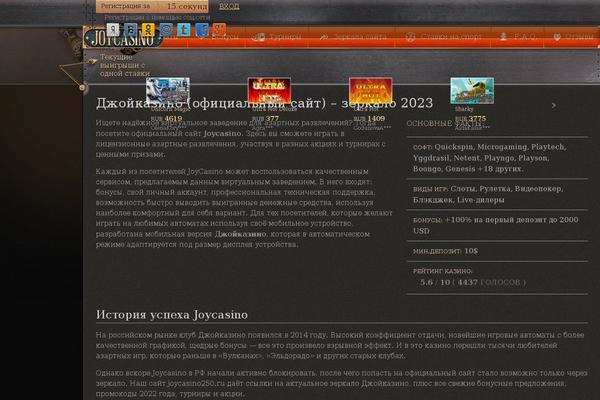Click the СОФТ row listing Quickspin, Microgaming
Viewport: 600px width, 400px height.
(x=497, y=158)
